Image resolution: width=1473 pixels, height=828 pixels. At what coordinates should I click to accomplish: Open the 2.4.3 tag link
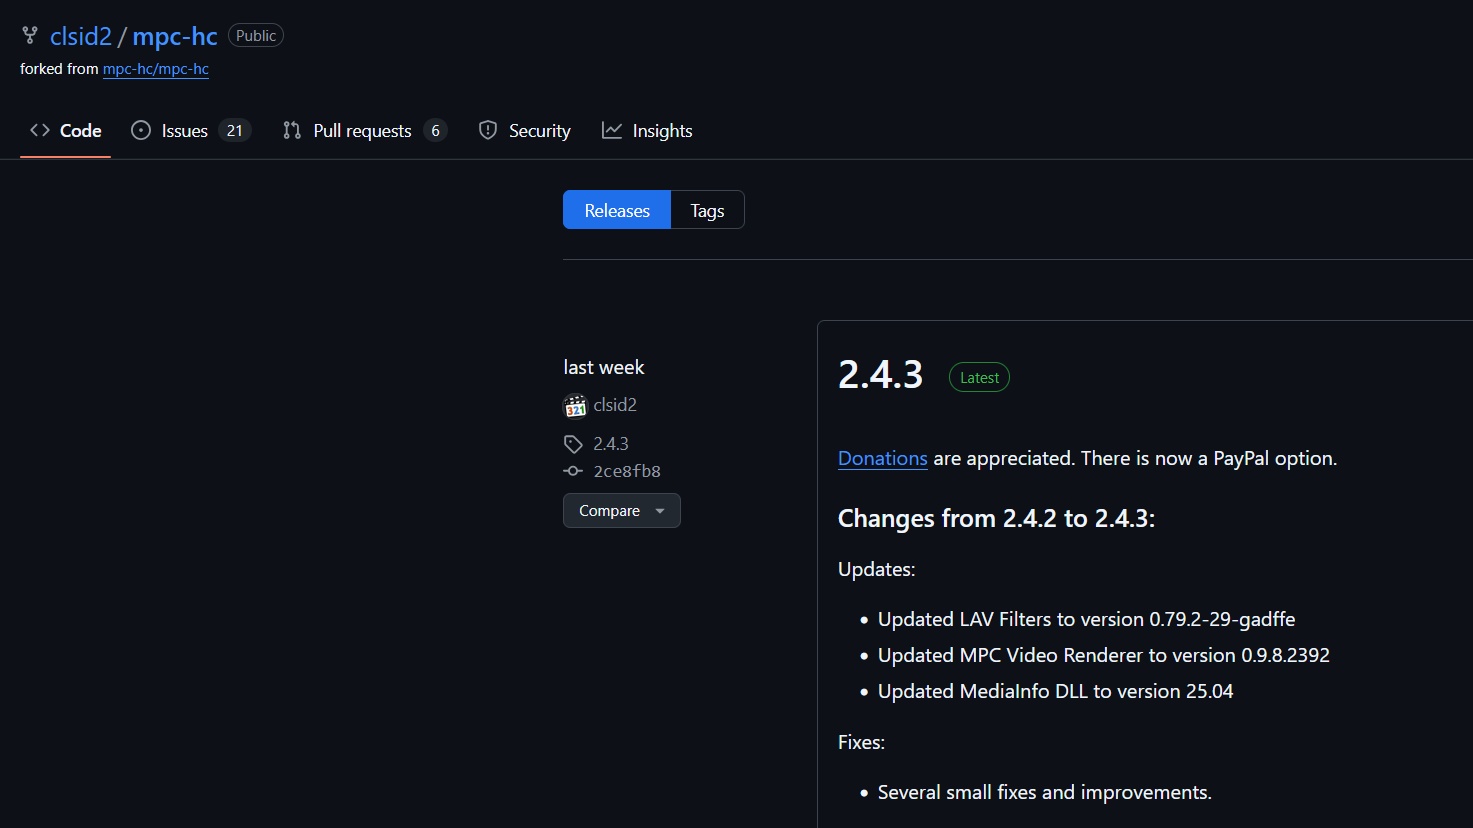(x=611, y=444)
